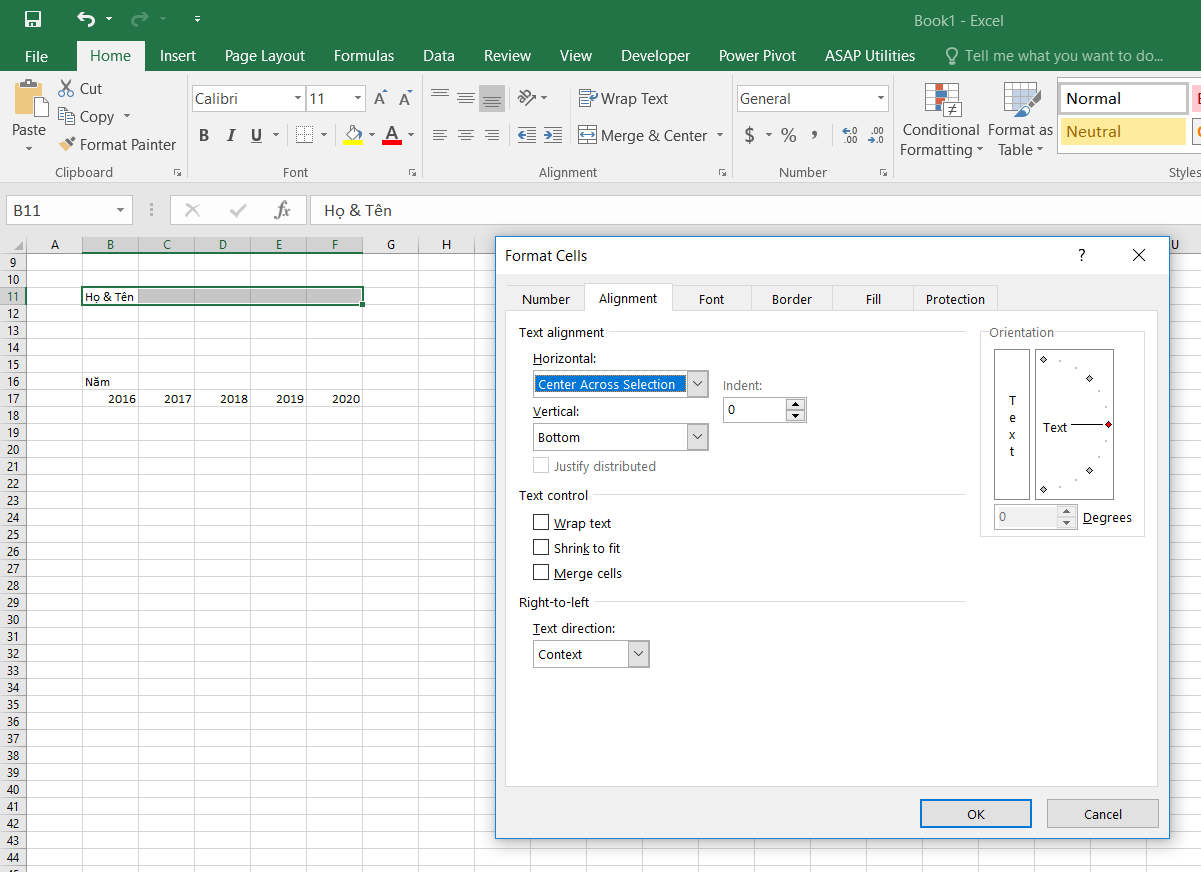Enable the Wrap text checkbox
Image resolution: width=1201 pixels, height=872 pixels.
tap(541, 522)
